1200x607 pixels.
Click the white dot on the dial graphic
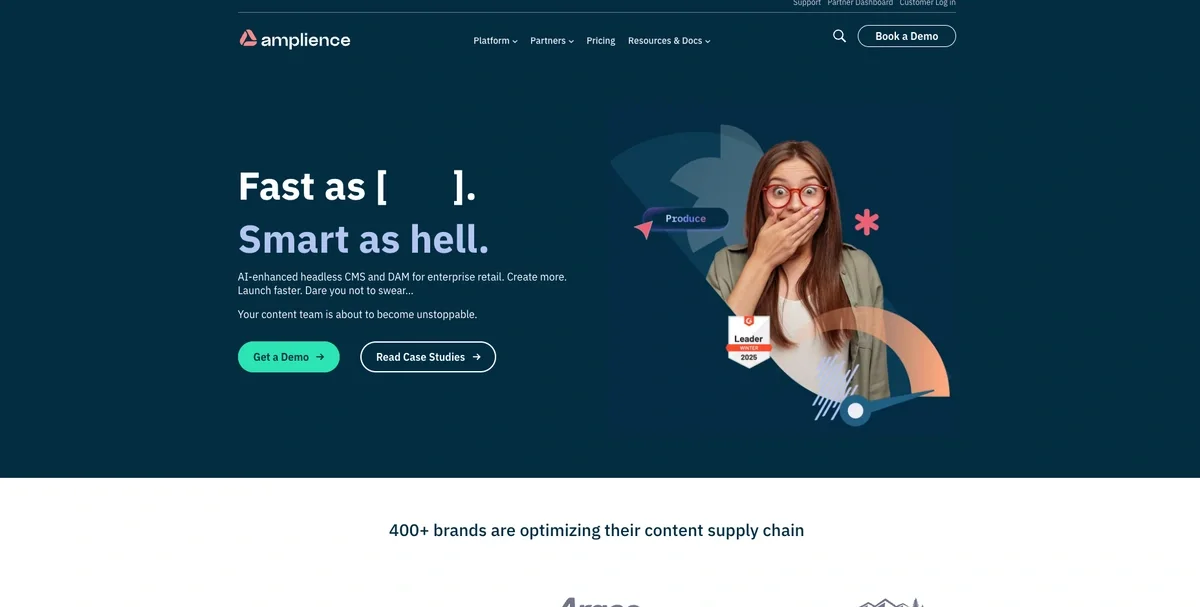click(855, 411)
